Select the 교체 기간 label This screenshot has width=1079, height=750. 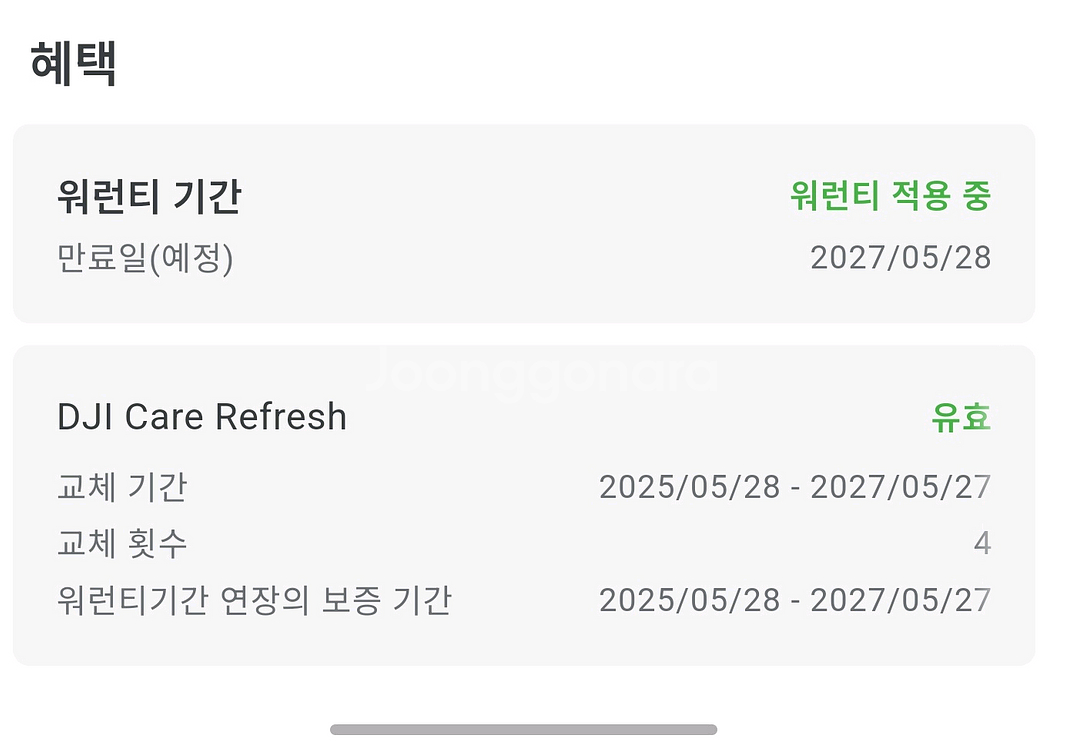coord(122,488)
